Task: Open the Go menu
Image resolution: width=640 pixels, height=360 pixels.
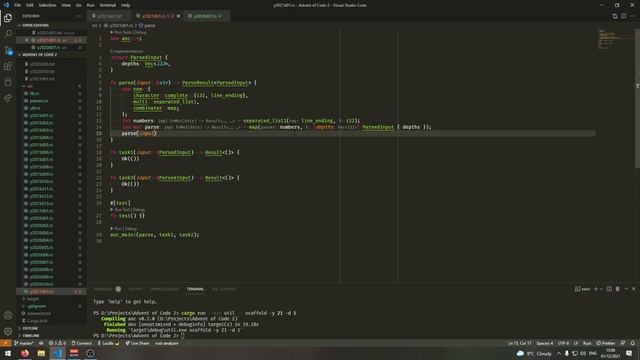Action: coord(79,5)
